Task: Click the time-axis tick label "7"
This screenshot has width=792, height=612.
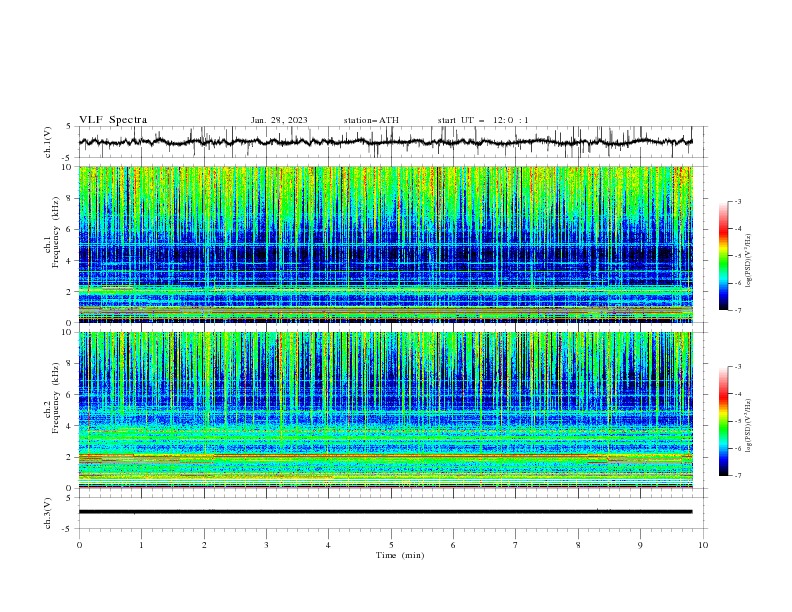Action: (x=516, y=545)
